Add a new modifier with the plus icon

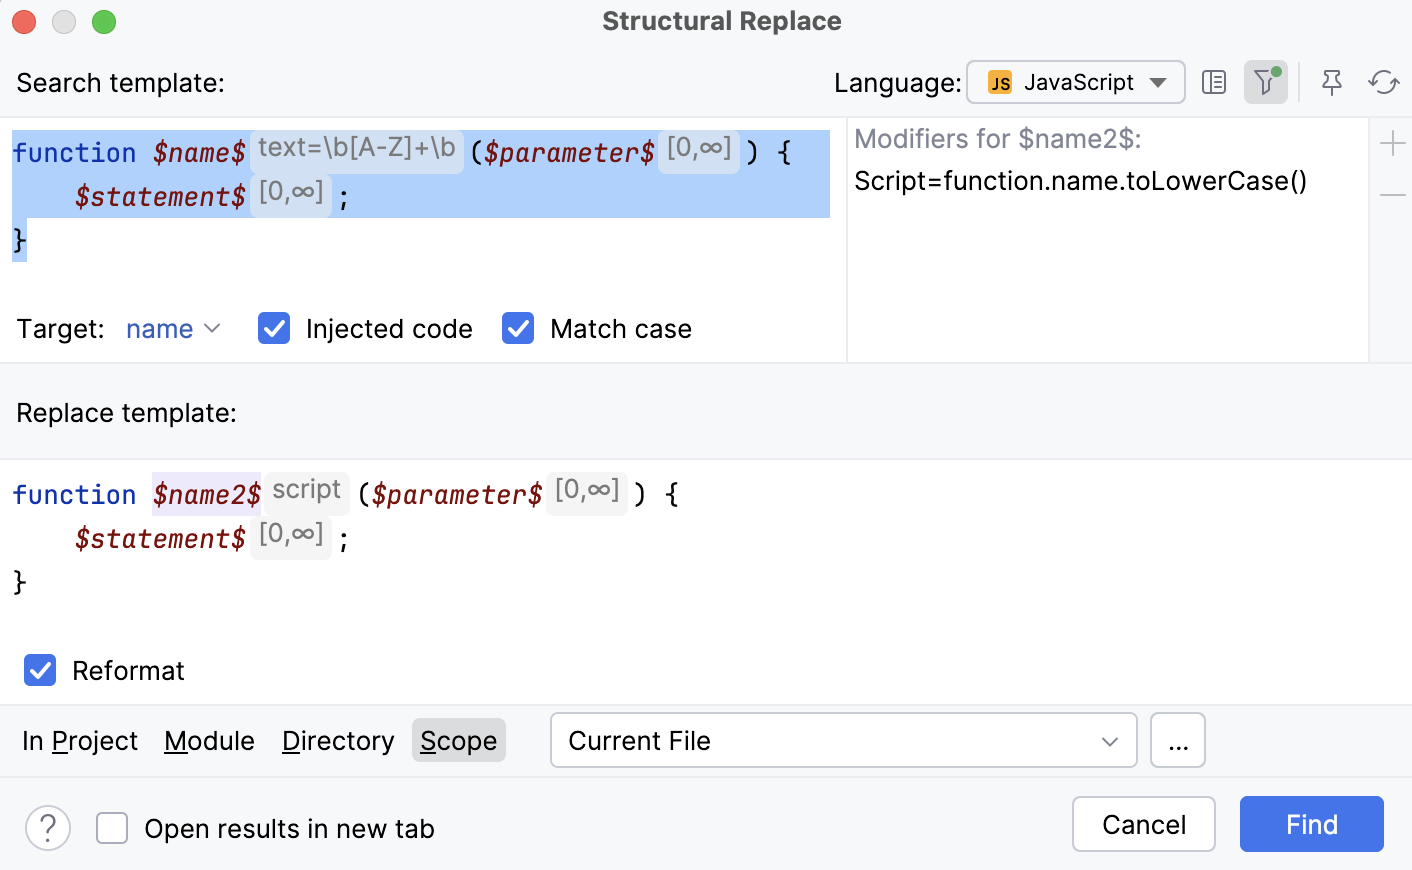tap(1392, 143)
